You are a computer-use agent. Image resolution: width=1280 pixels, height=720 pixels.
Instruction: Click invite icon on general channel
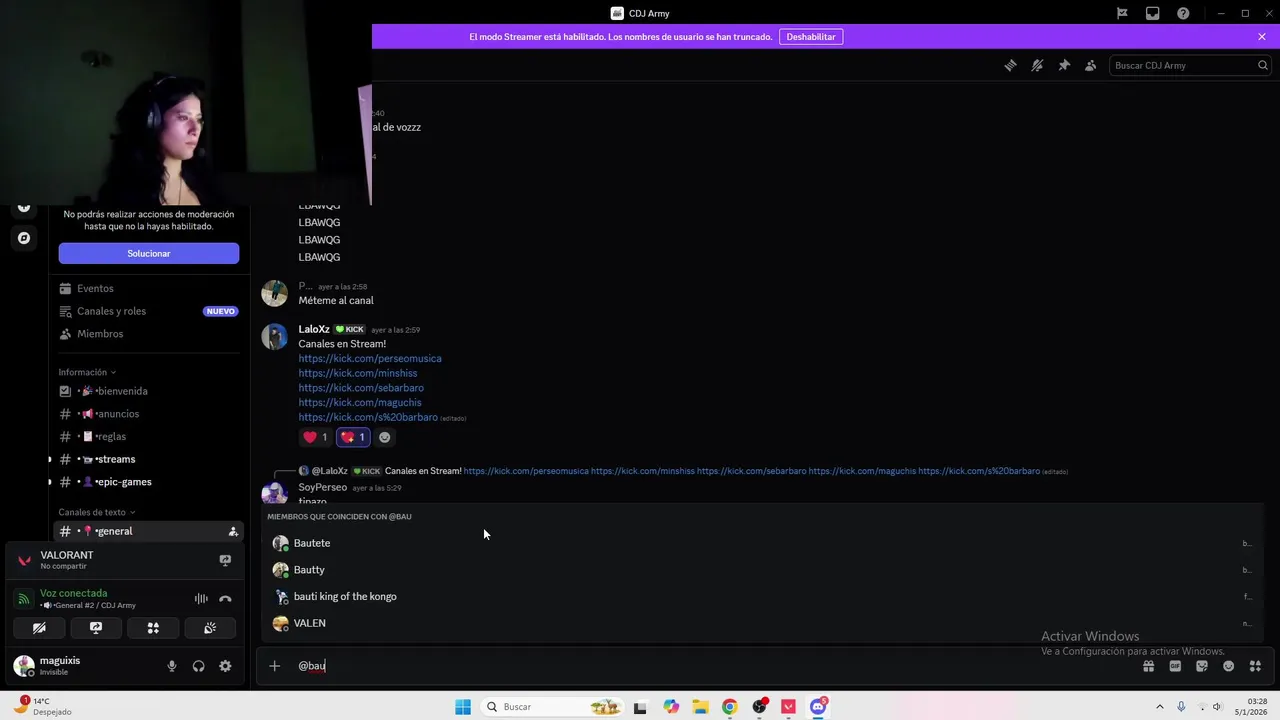click(x=233, y=531)
